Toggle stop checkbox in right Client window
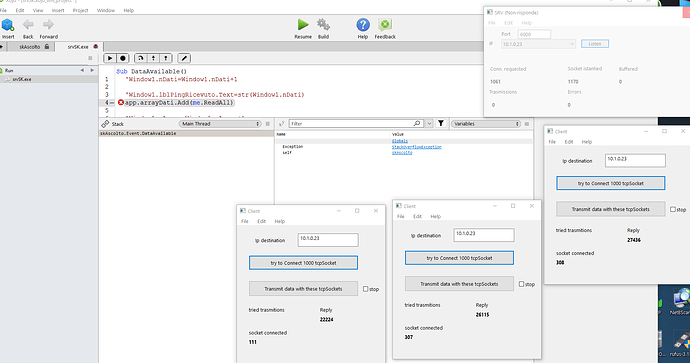The image size is (690, 363). point(673,209)
